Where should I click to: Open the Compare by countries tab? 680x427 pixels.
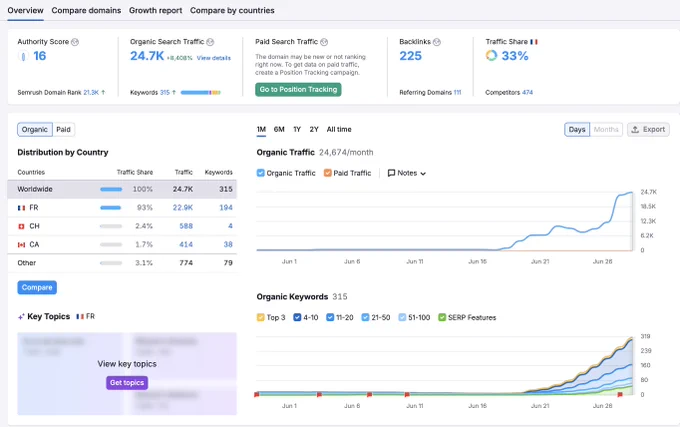232,10
